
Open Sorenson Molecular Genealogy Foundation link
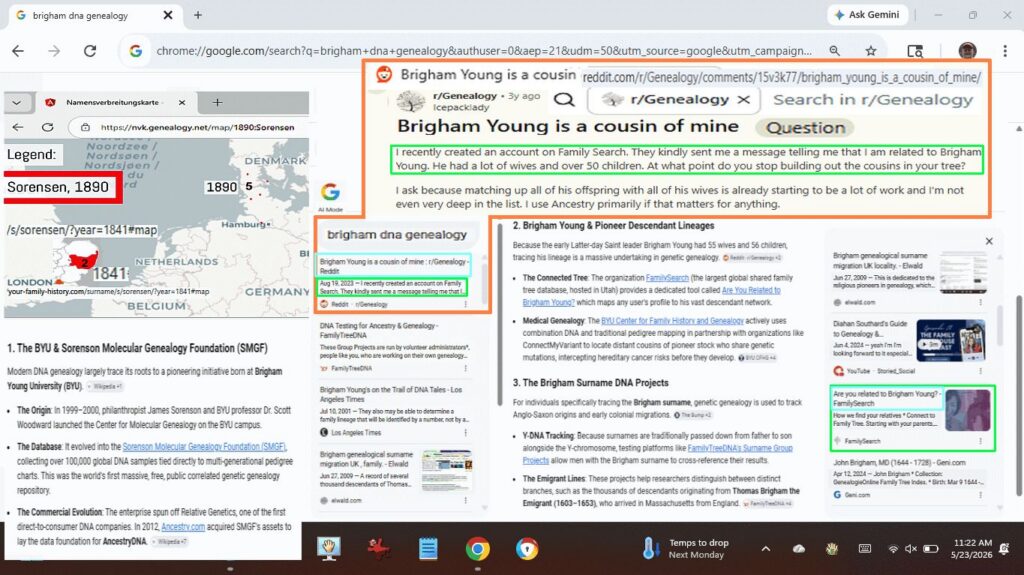click(x=204, y=447)
